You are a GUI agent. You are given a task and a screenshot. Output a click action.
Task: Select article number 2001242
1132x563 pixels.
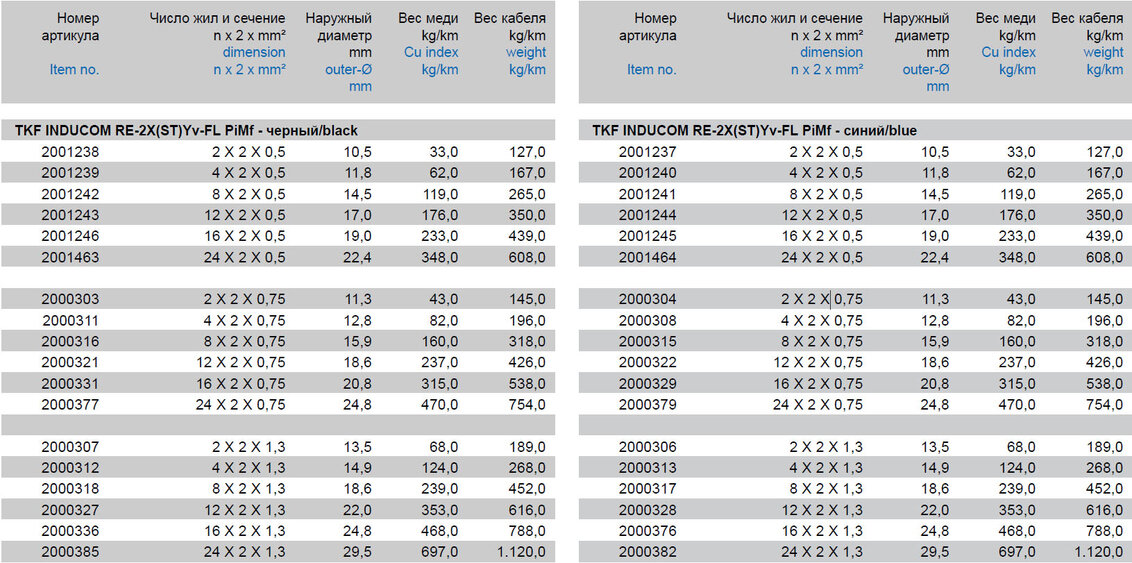[70, 194]
